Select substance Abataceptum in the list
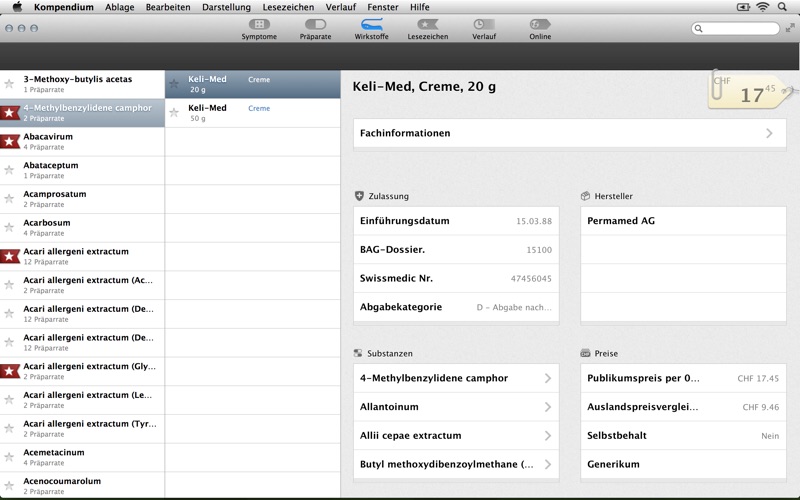The width and height of the screenshot is (800, 500). click(82, 170)
